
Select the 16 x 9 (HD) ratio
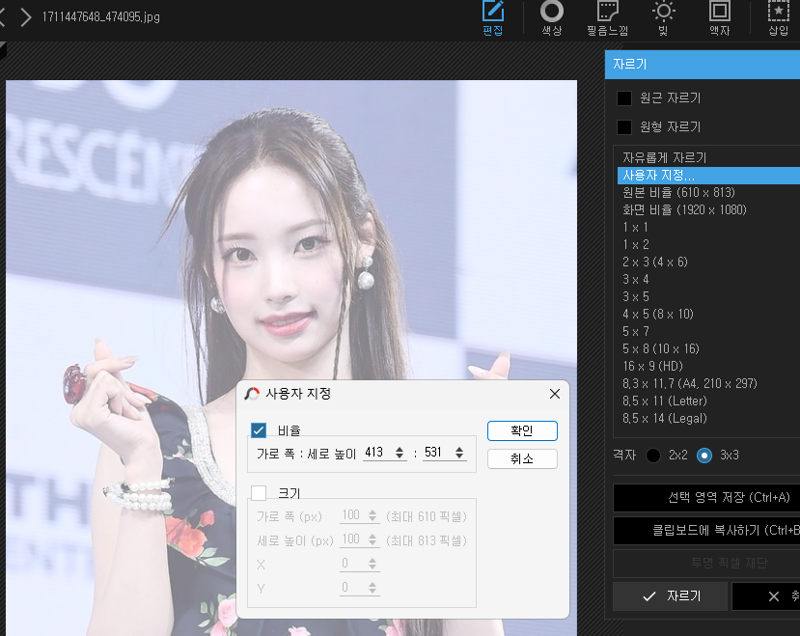click(x=709, y=366)
